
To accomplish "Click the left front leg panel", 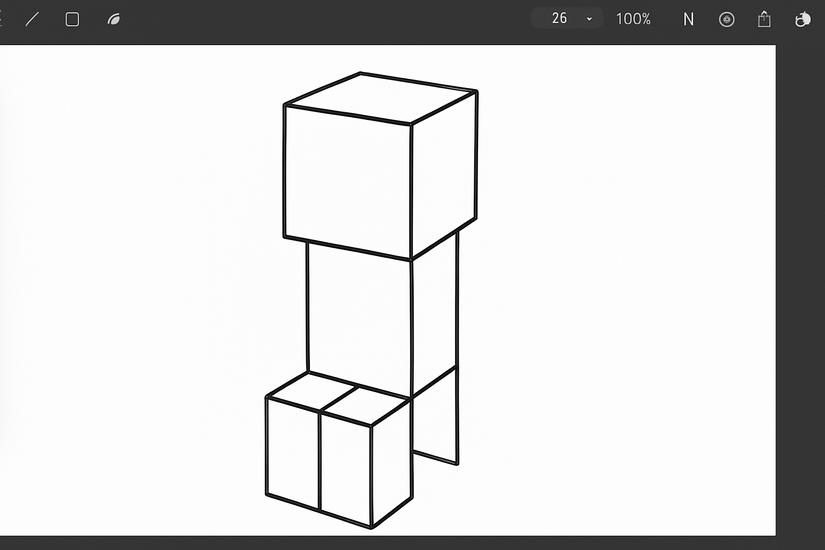I will coord(293,453).
